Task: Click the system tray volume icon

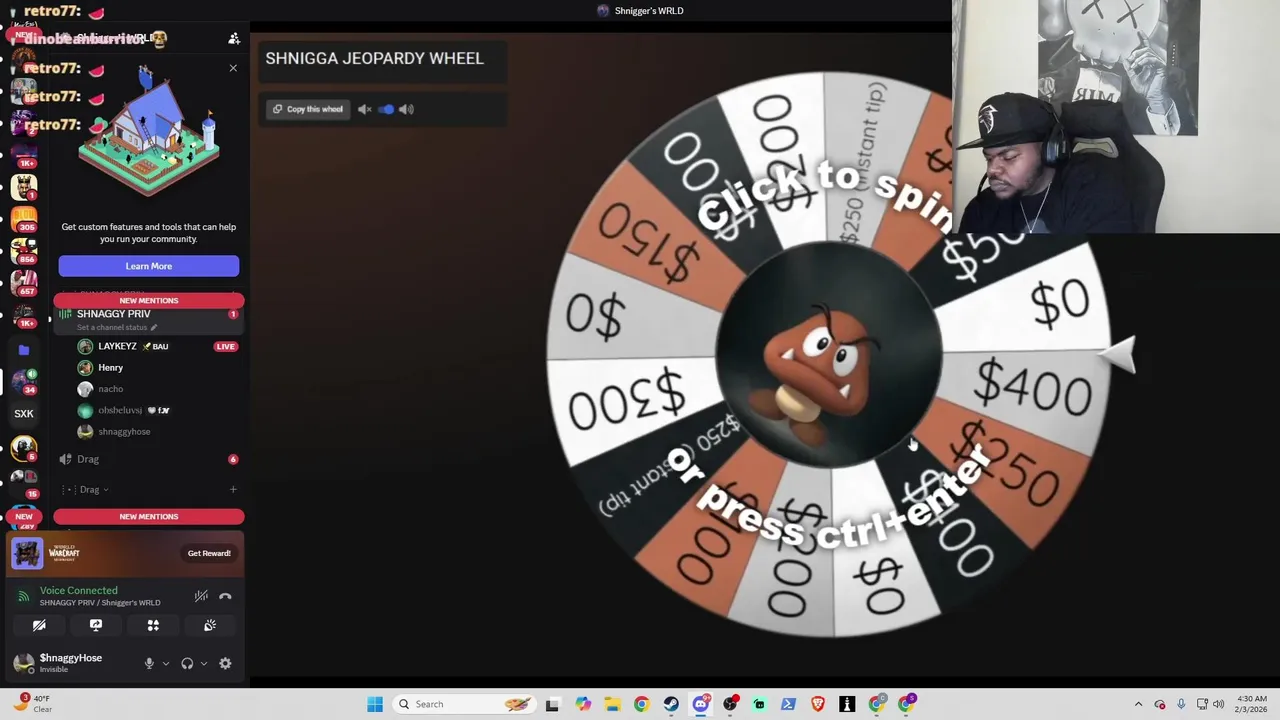Action: click(1219, 704)
